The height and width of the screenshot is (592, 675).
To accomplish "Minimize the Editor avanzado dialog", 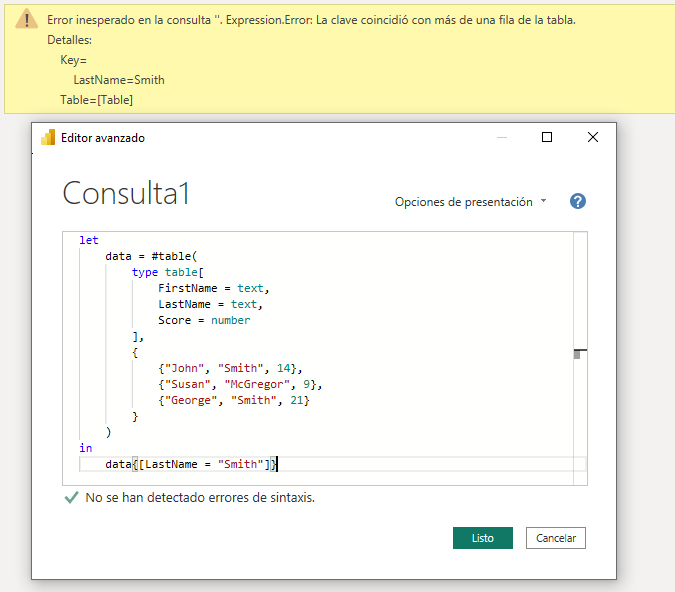I will [501, 138].
